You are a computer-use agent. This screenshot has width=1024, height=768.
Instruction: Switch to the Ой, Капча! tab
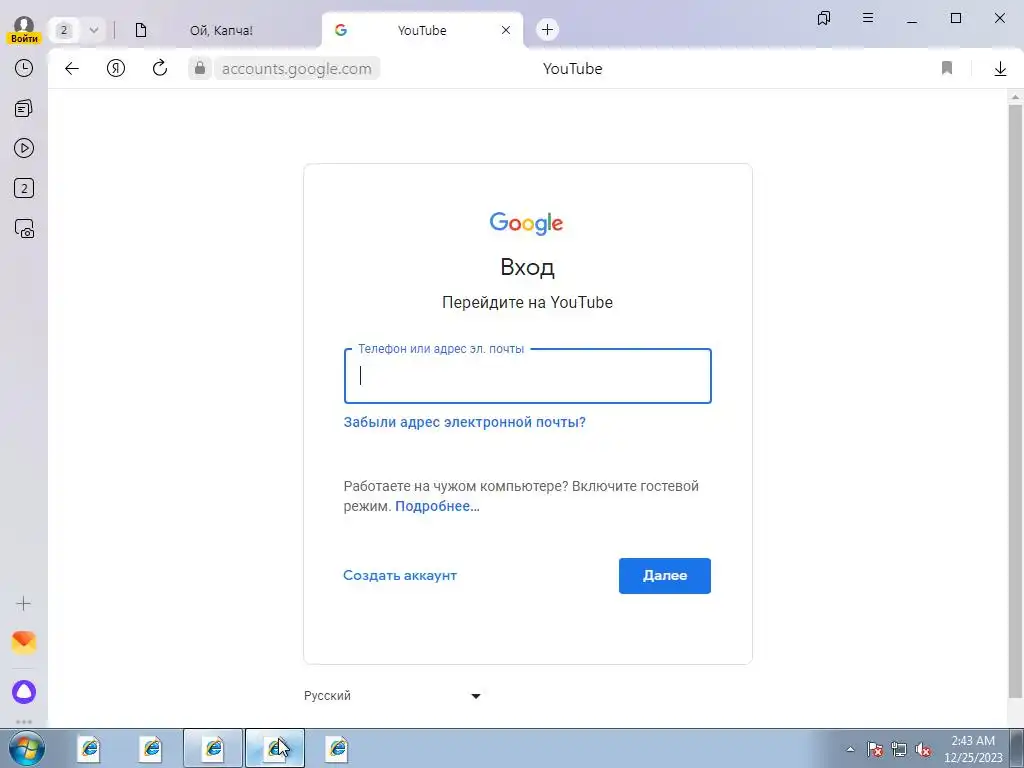[221, 30]
